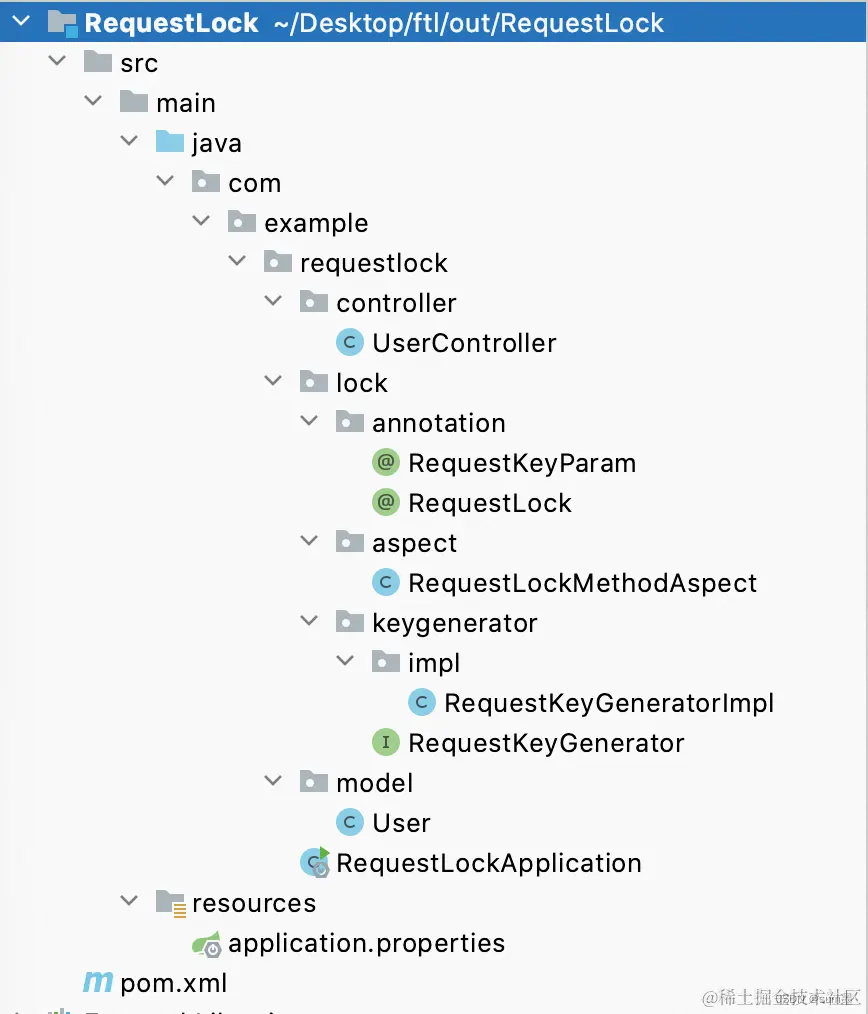Collapse the resources folder arrow
The width and height of the screenshot is (868, 1014).
click(129, 902)
